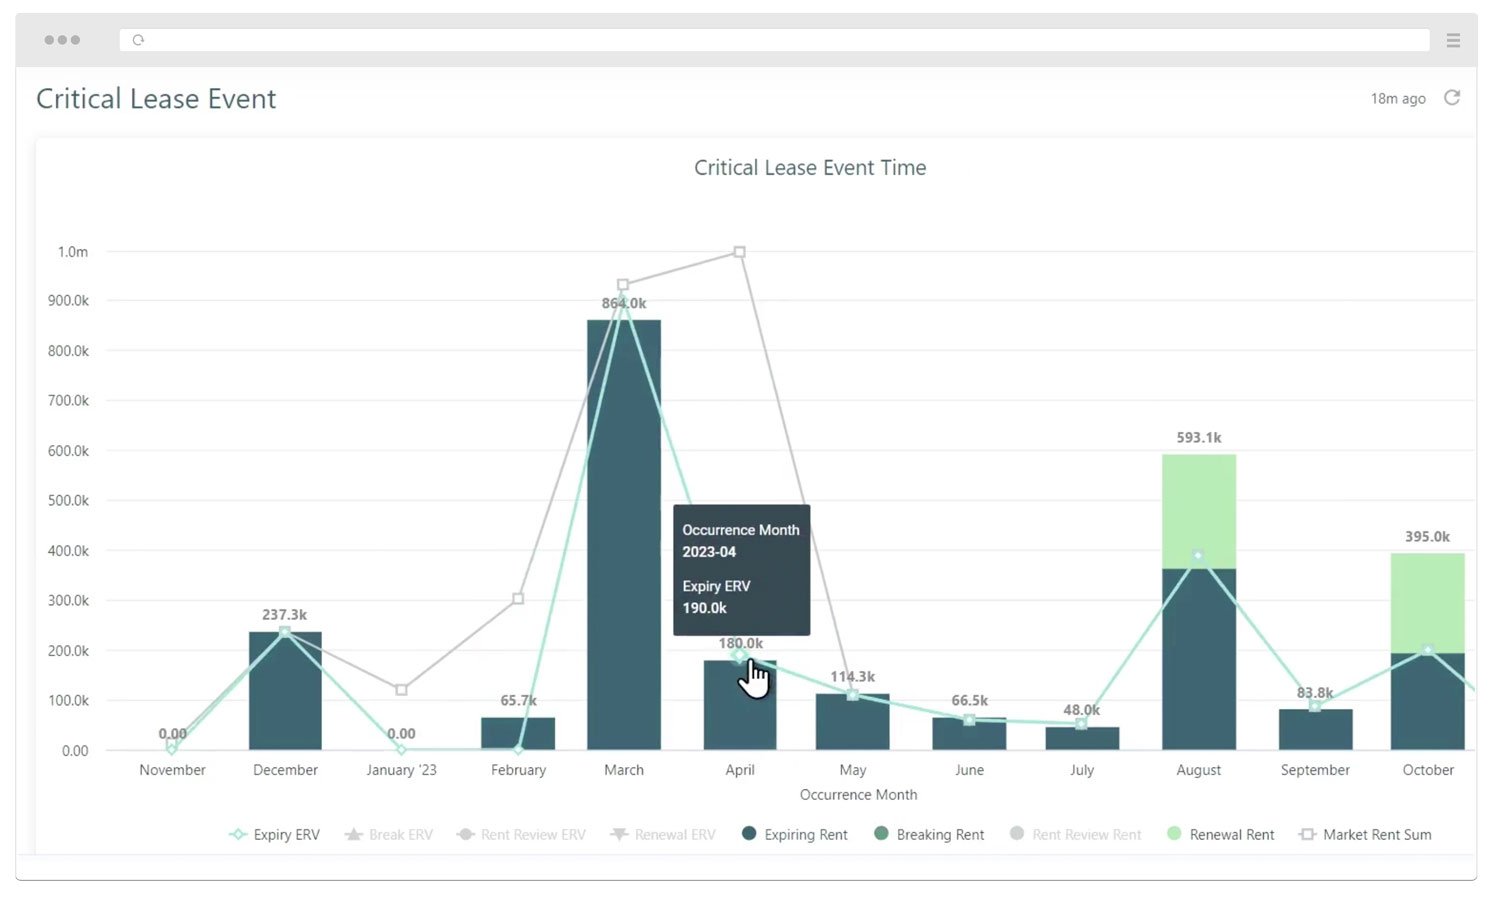Click the Critical Lease Event Time chart title
Image resolution: width=1500 pixels, height=913 pixels.
point(810,168)
